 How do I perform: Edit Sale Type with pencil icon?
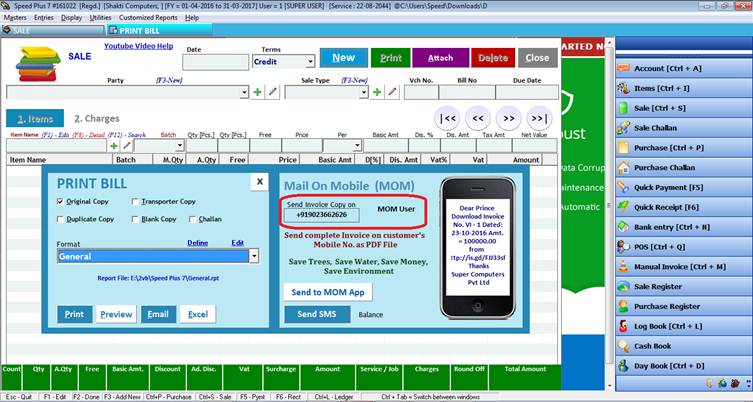click(393, 92)
